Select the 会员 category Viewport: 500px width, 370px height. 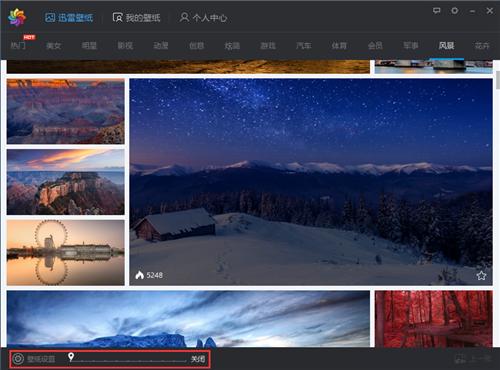click(375, 45)
